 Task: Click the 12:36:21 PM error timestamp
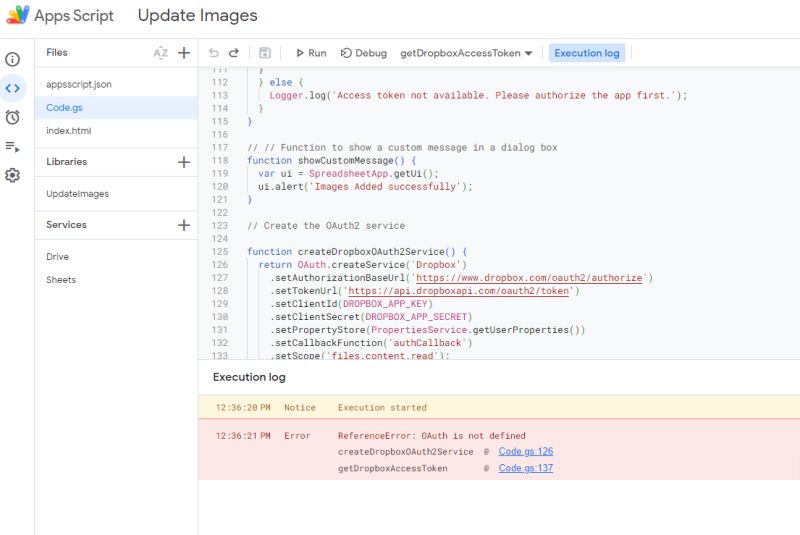[x=243, y=436]
